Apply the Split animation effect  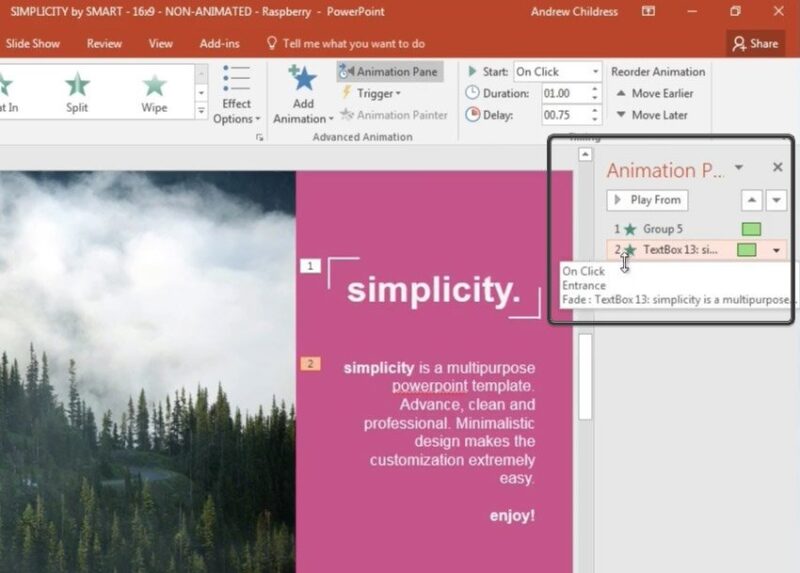coord(77,92)
